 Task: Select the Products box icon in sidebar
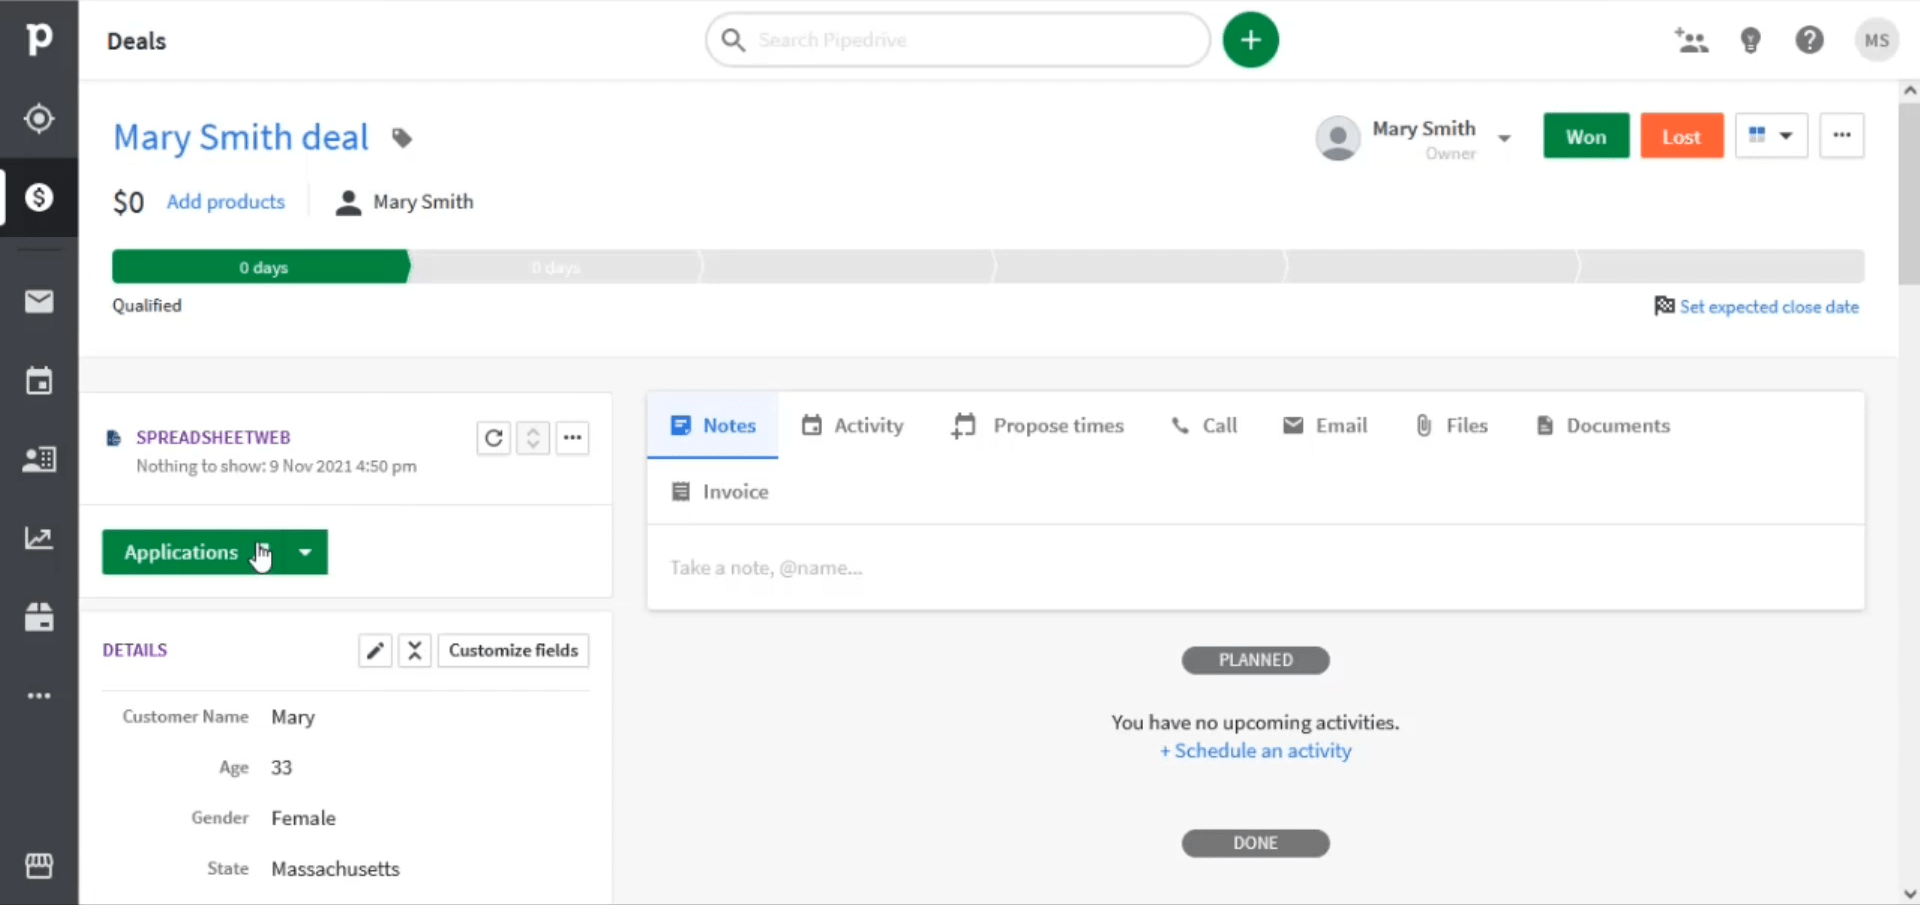pyautogui.click(x=39, y=618)
